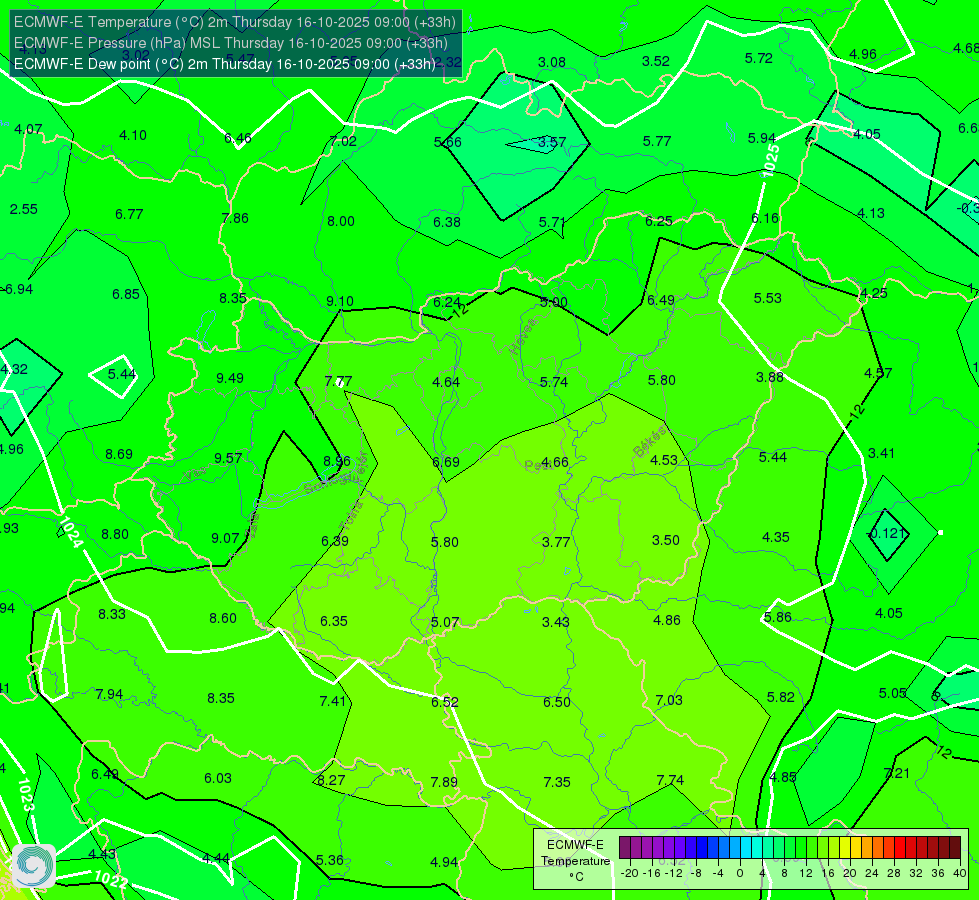Viewport: 979px width, 900px height.
Task: Click the value 2.55
Action: point(24,209)
